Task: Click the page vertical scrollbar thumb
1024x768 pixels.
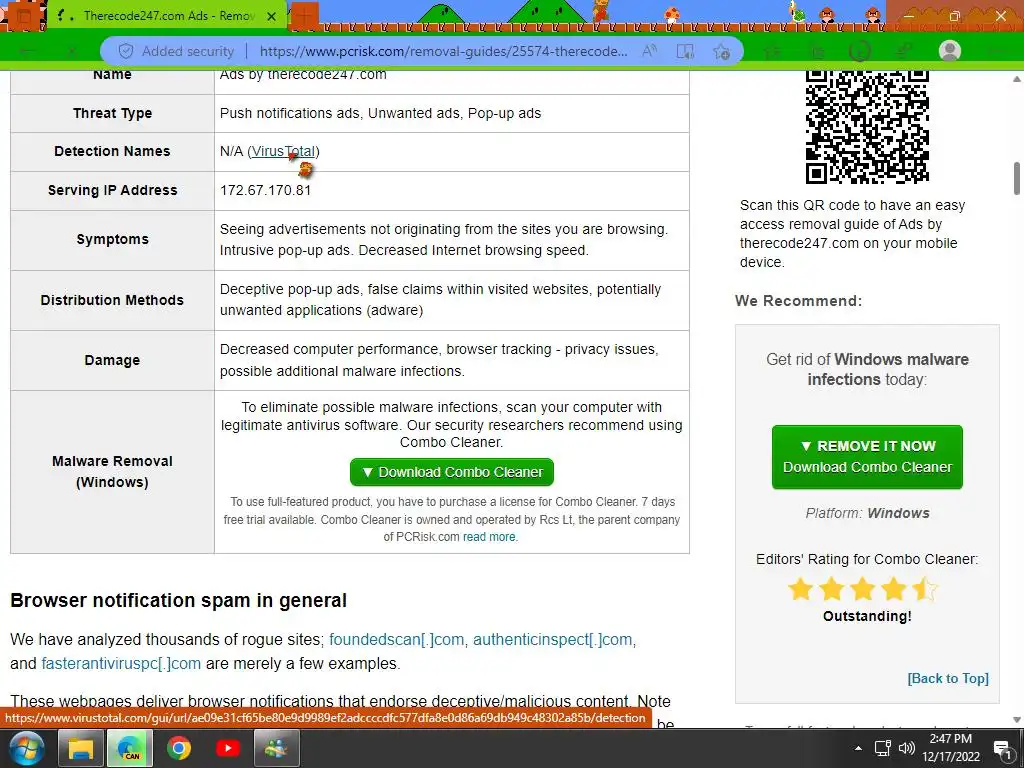Action: [1017, 178]
